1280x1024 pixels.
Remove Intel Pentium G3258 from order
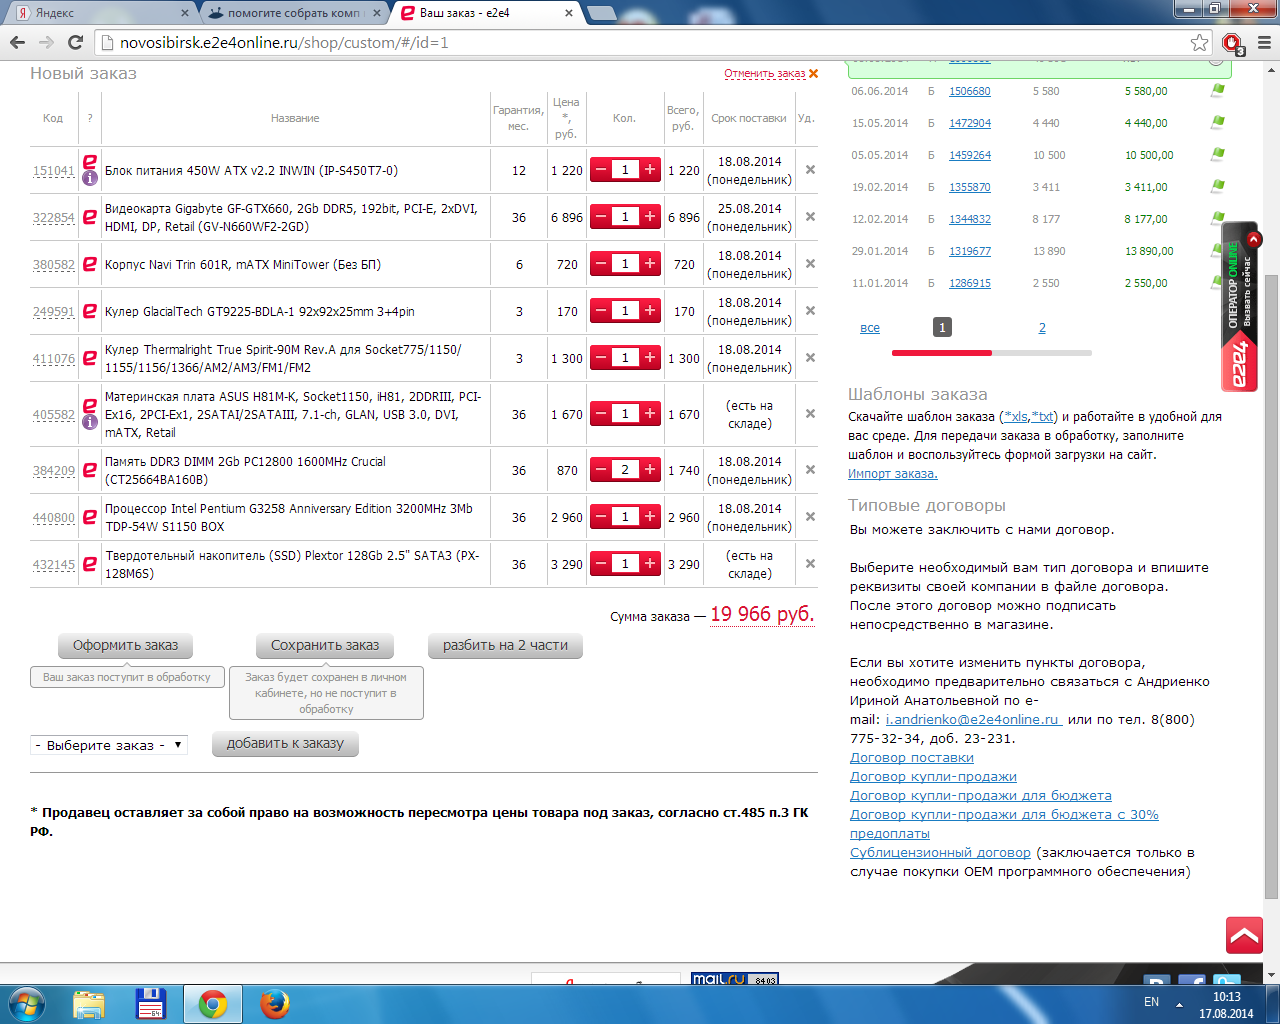point(810,517)
